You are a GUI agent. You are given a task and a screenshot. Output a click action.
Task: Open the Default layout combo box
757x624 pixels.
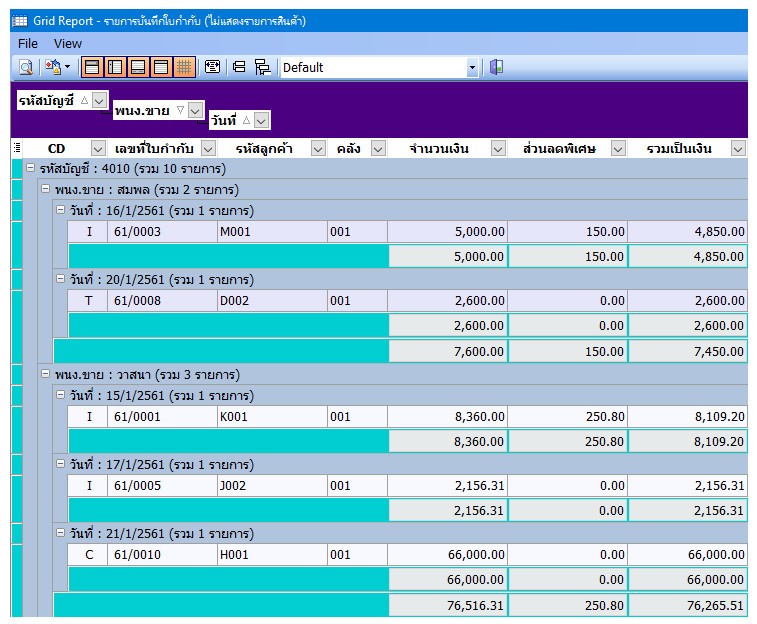click(472, 68)
